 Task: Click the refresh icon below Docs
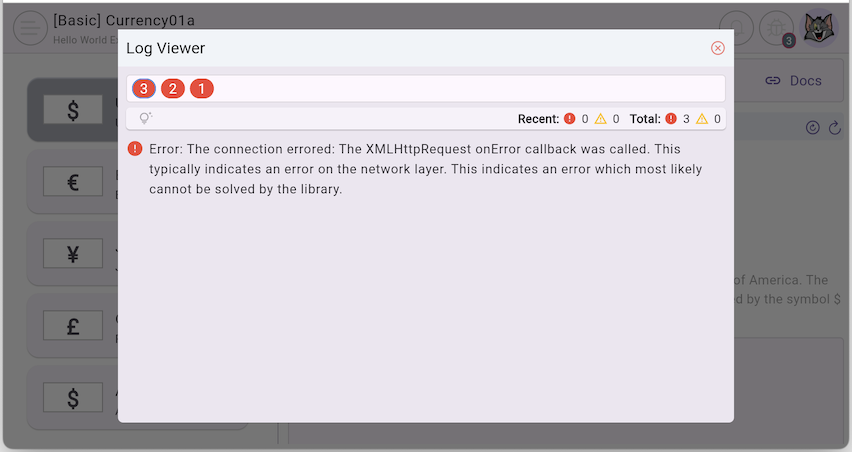pos(835,128)
